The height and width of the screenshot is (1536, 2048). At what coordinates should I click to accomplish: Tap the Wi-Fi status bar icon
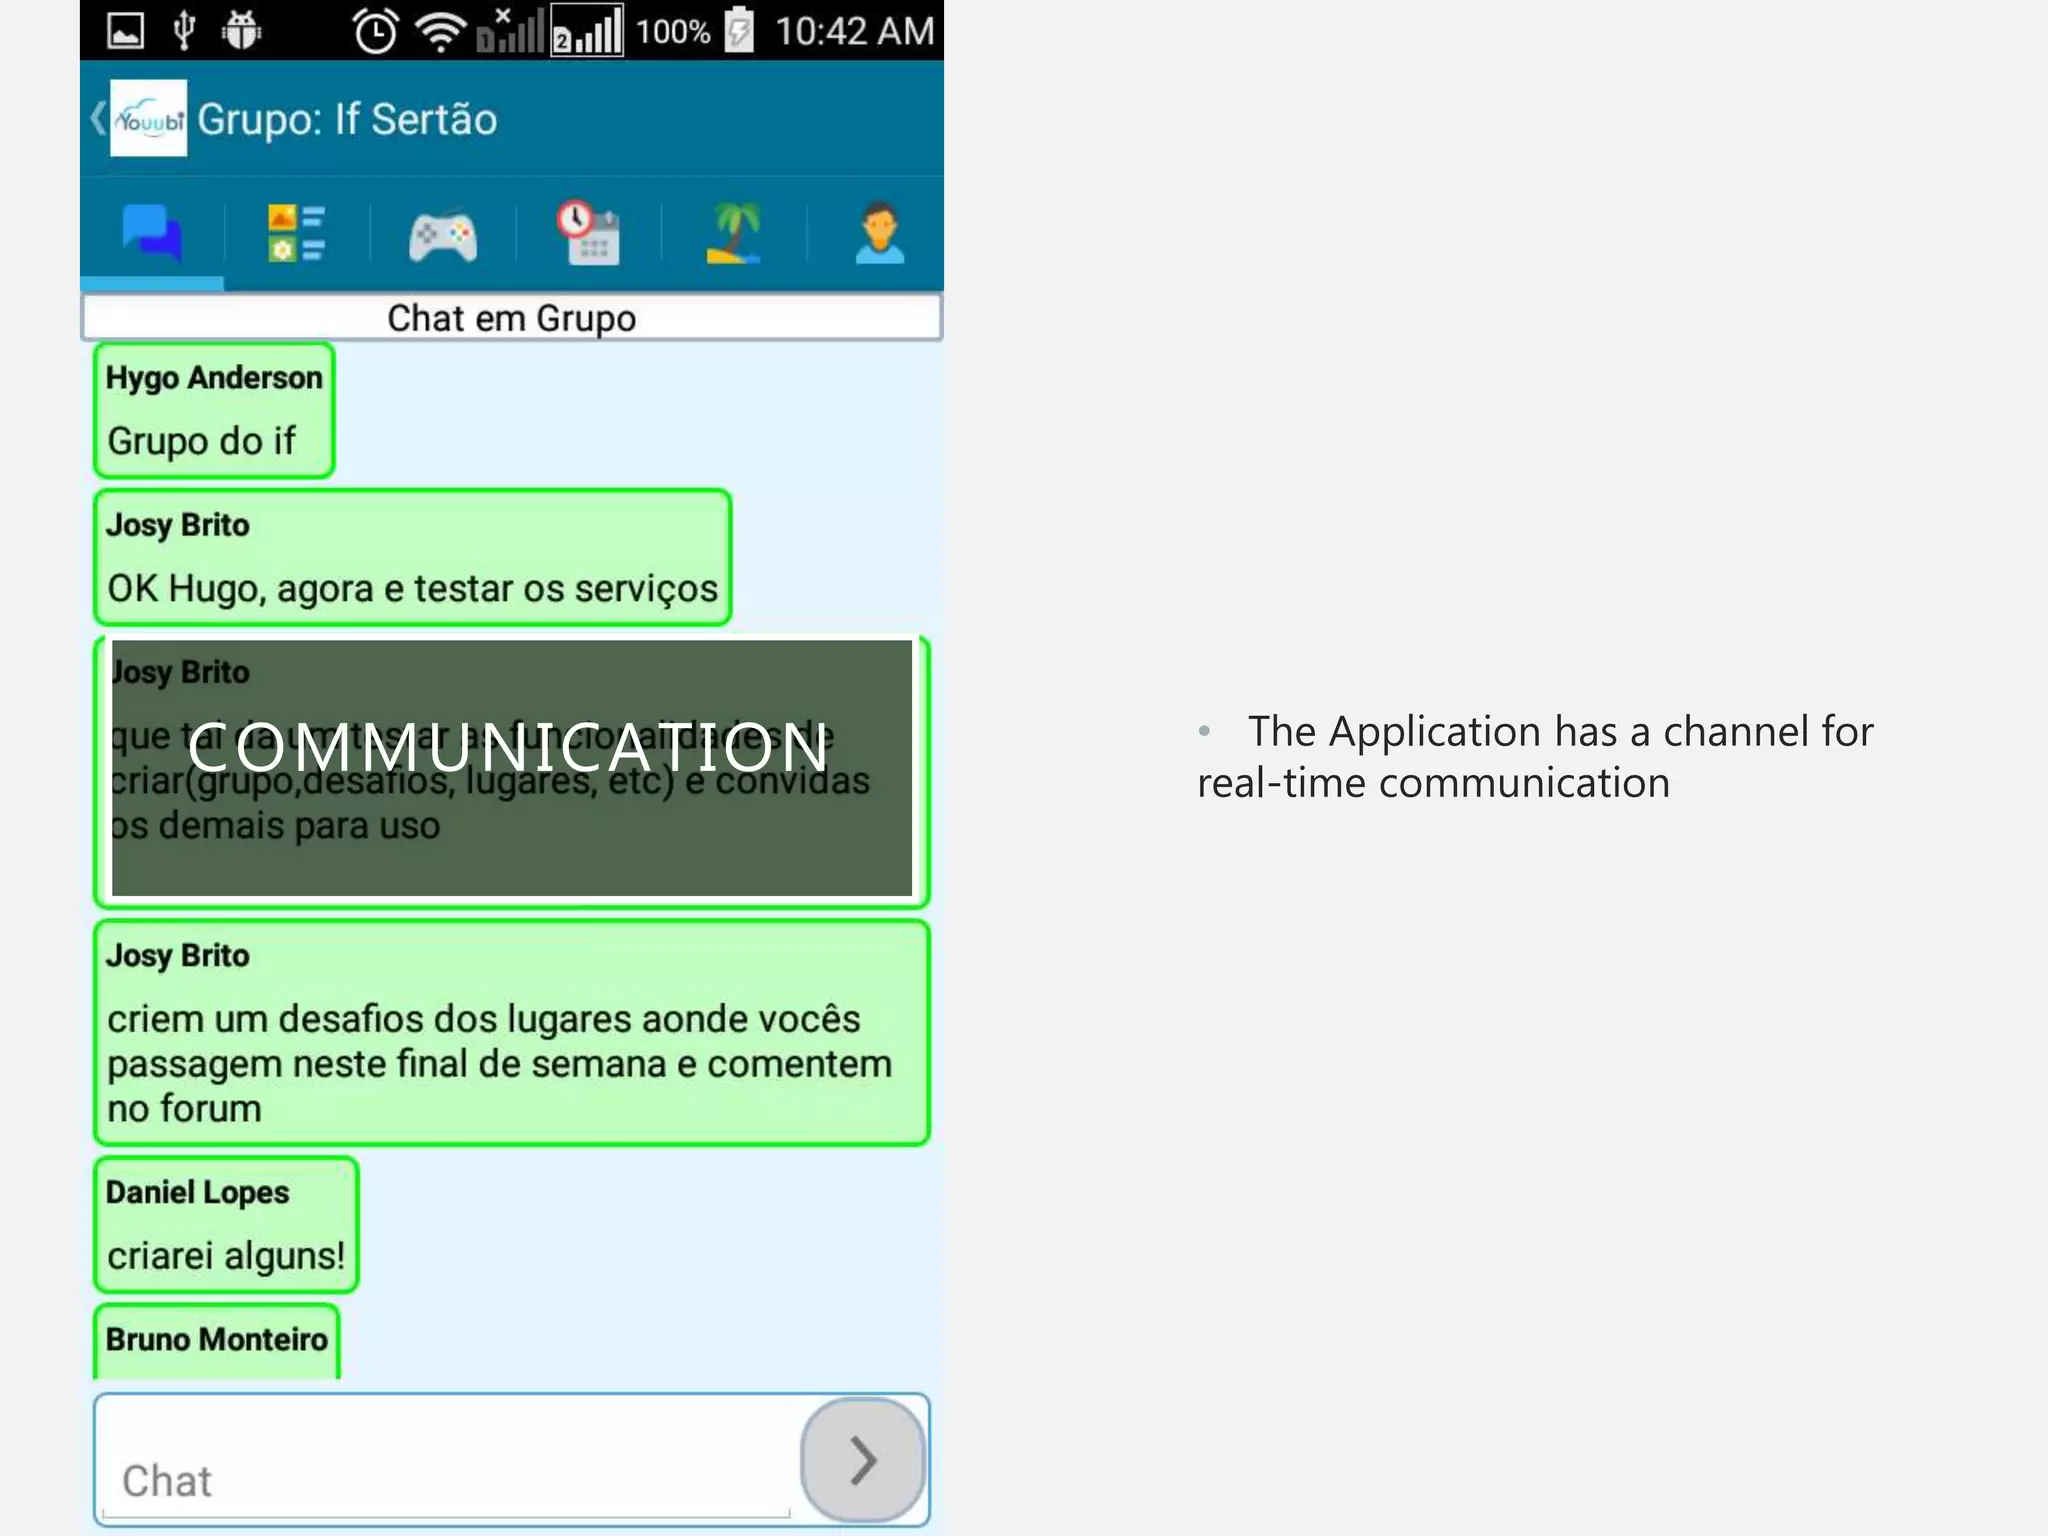coord(441,30)
